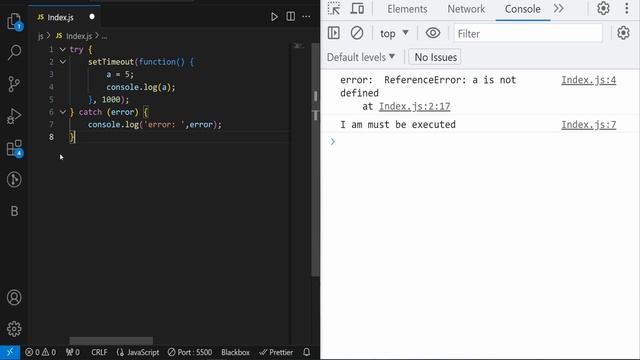640x360 pixels.
Task: Open the Extensions view
Action: point(14,148)
